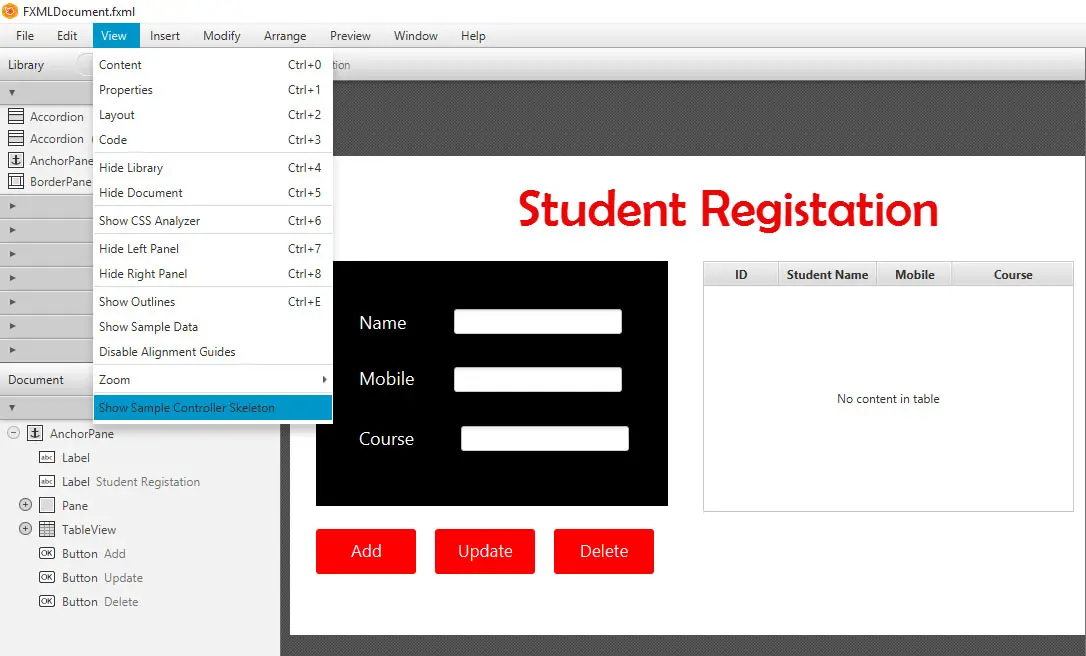
Task: Select the OK icon beside Button Add
Action: [x=47, y=553]
